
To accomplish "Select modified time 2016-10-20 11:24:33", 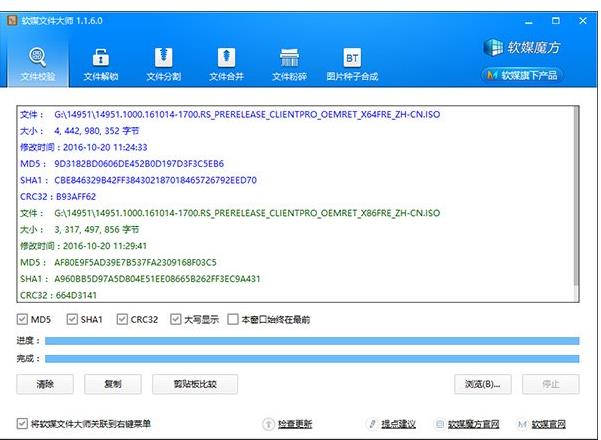I will (x=105, y=147).
